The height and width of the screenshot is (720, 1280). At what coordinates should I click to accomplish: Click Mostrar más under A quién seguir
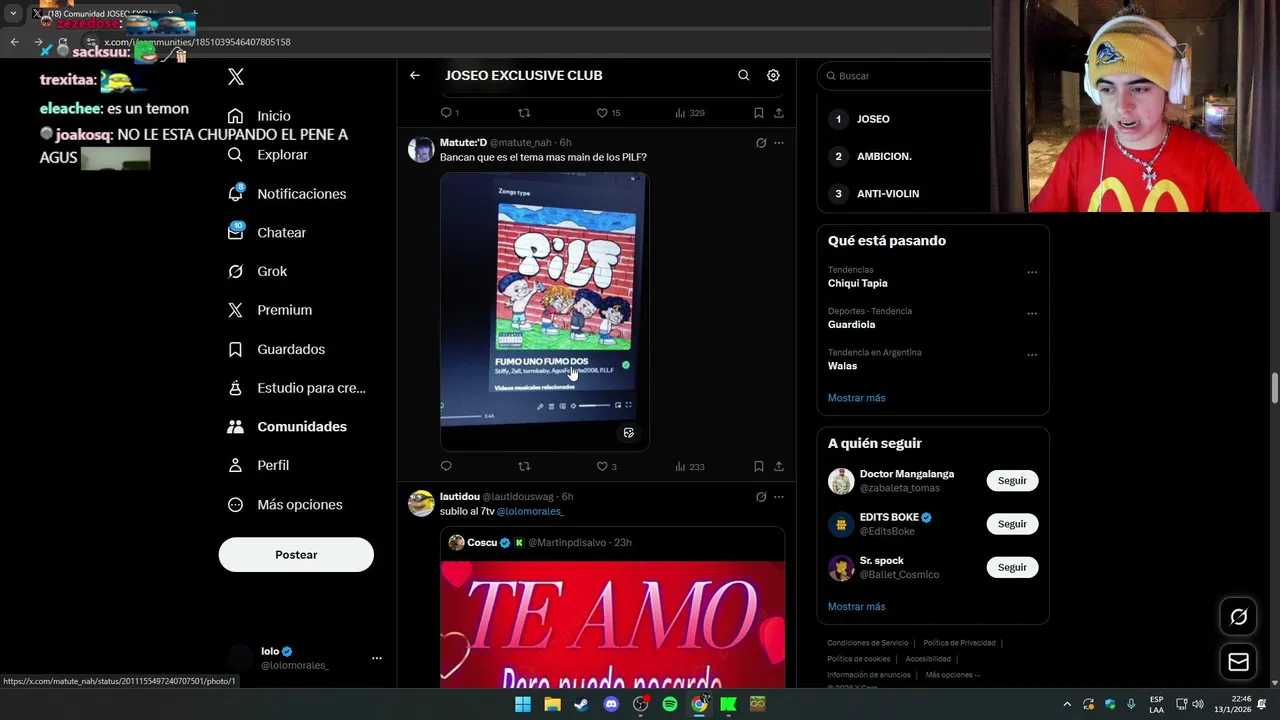coord(856,606)
